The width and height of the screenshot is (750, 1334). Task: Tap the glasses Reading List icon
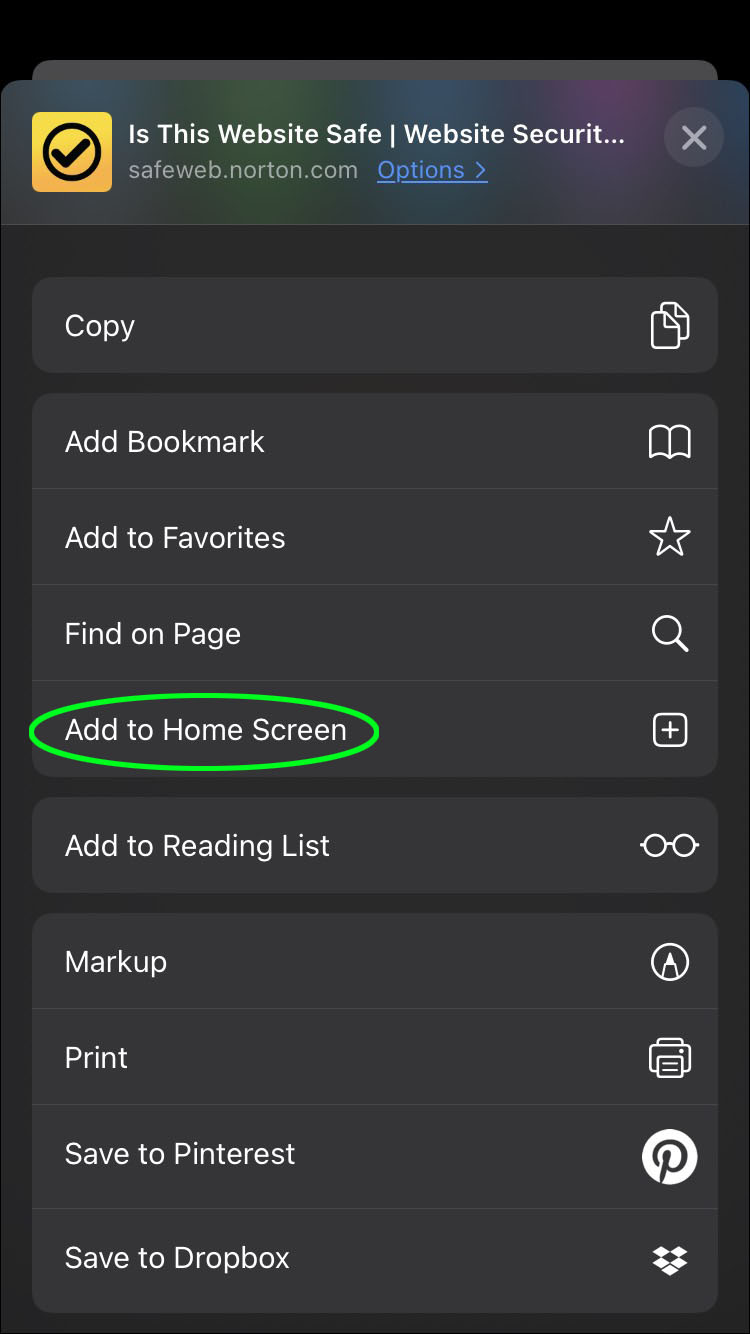pos(669,845)
